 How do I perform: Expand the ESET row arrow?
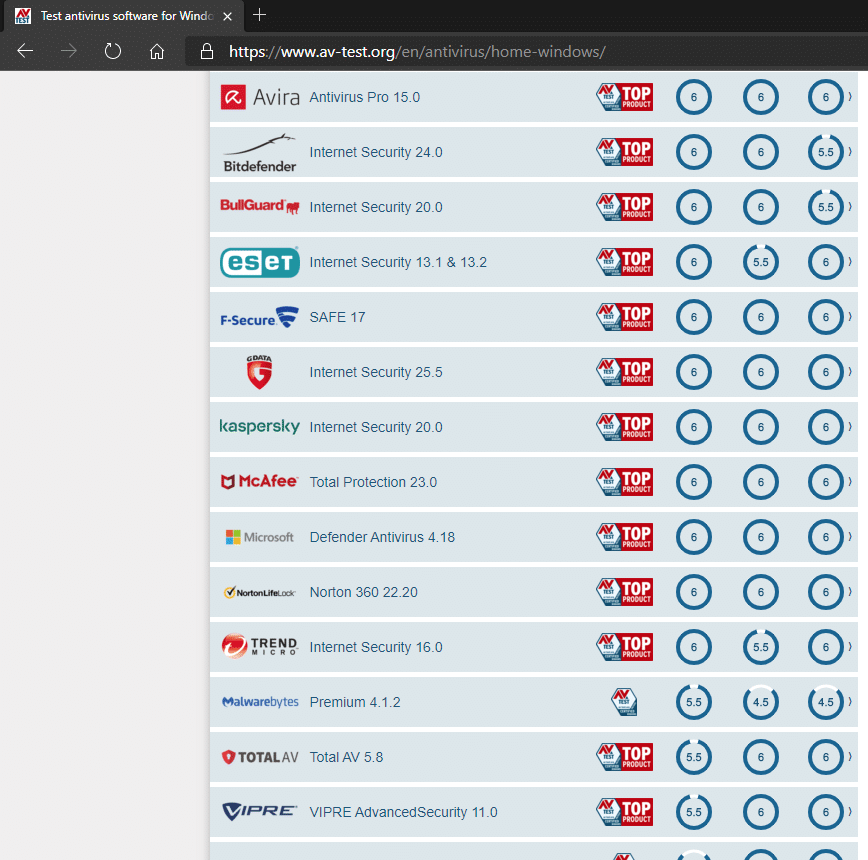point(850,262)
